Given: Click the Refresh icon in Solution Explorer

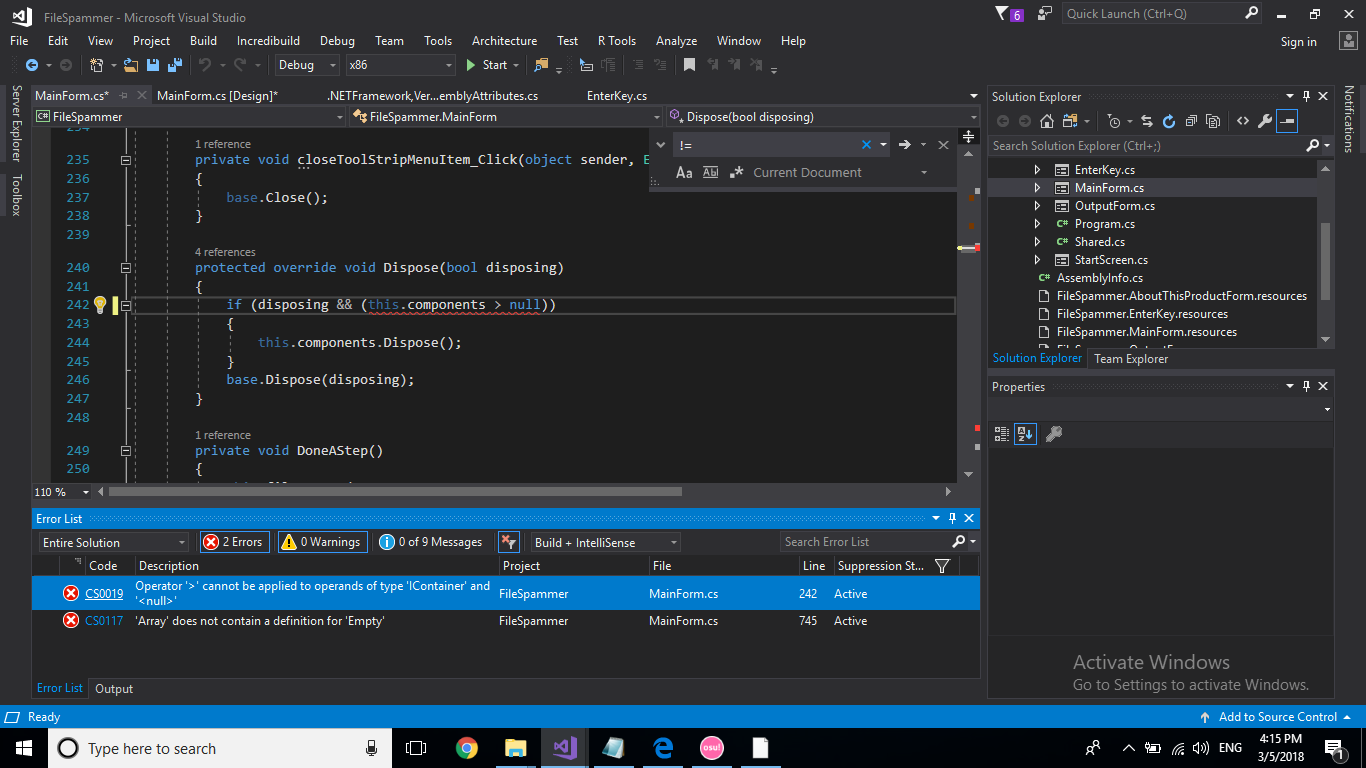Looking at the screenshot, I should click(1168, 121).
